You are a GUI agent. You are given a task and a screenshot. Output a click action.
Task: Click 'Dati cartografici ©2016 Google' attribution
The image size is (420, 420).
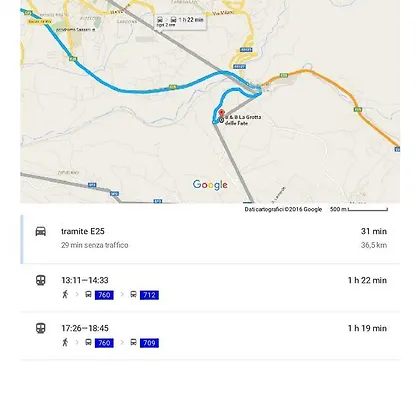(283, 209)
